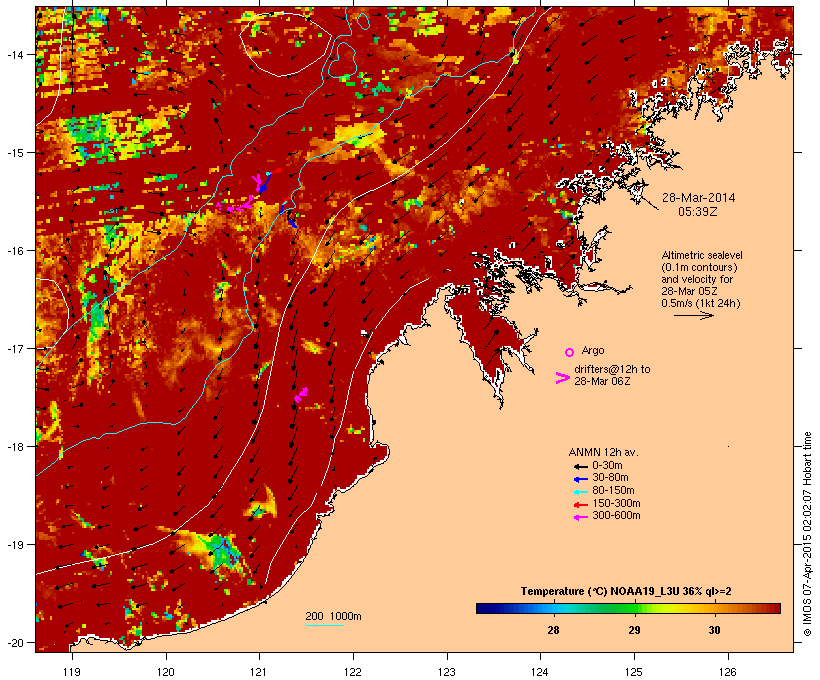Click the 0-30m depth label

pyautogui.click(x=607, y=466)
